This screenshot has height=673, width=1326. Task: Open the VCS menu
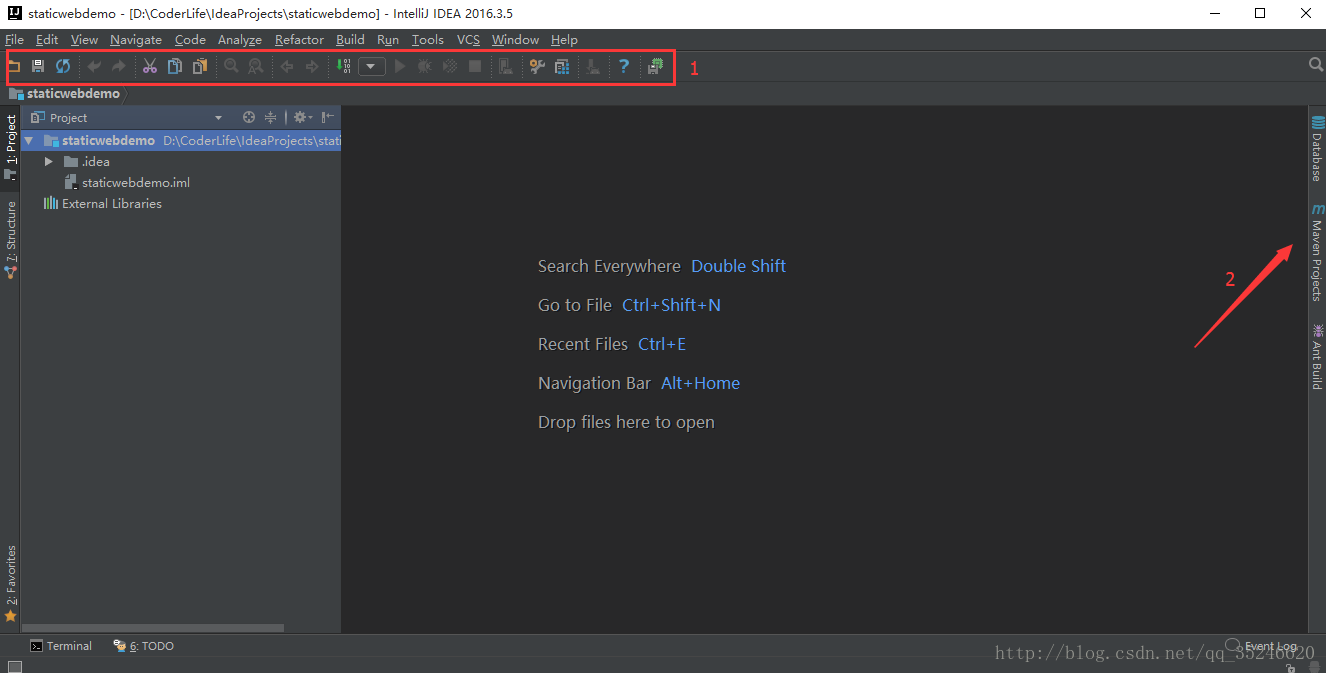[468, 40]
